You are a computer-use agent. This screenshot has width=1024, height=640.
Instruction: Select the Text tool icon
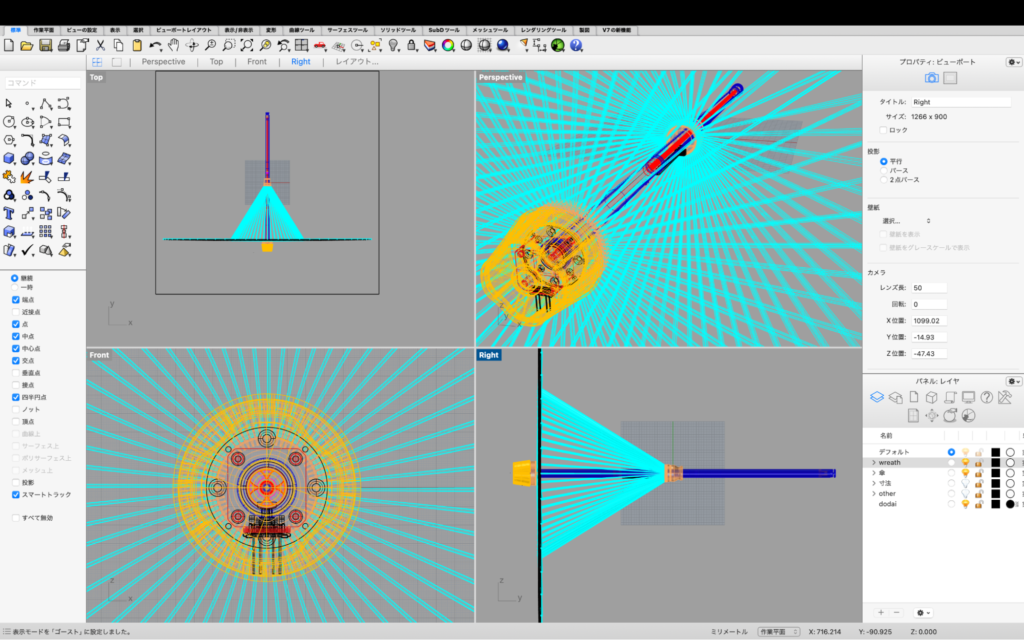pos(9,213)
